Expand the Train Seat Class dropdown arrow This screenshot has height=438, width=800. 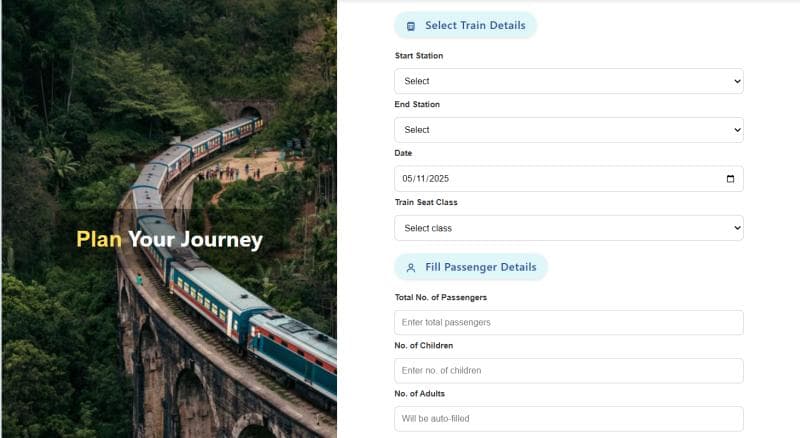pos(737,228)
